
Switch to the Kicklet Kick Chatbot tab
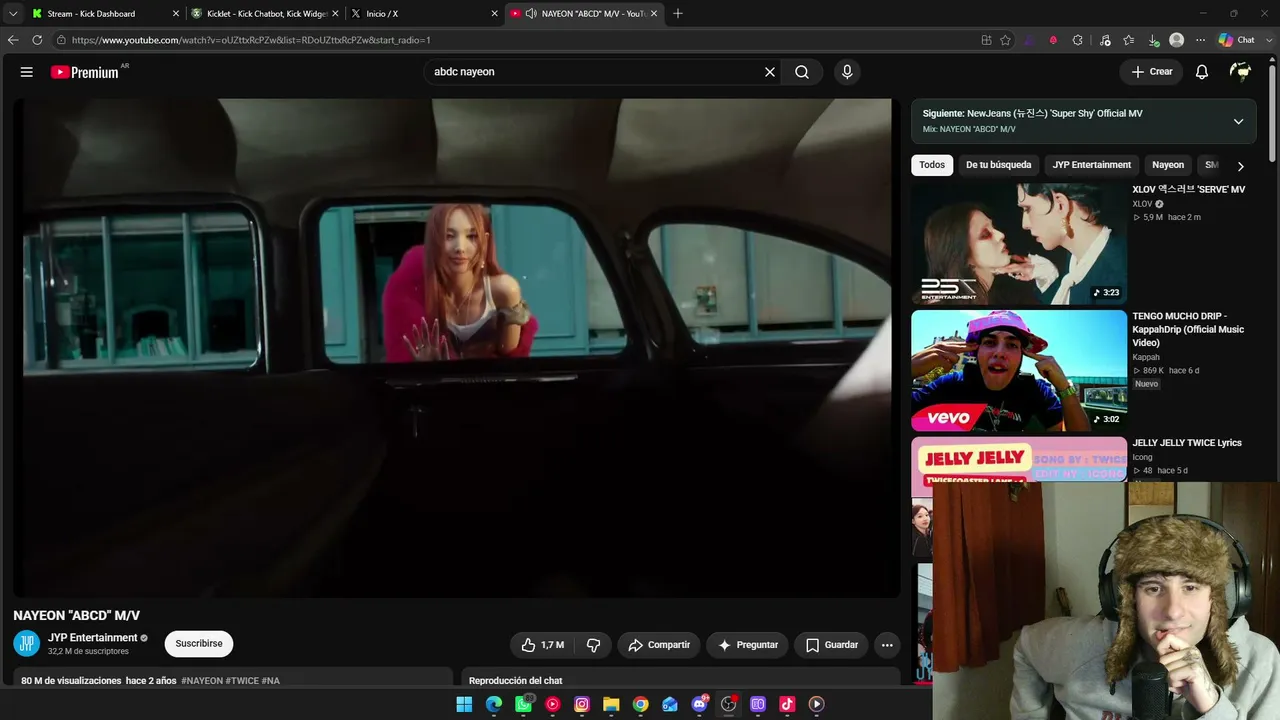click(x=264, y=14)
